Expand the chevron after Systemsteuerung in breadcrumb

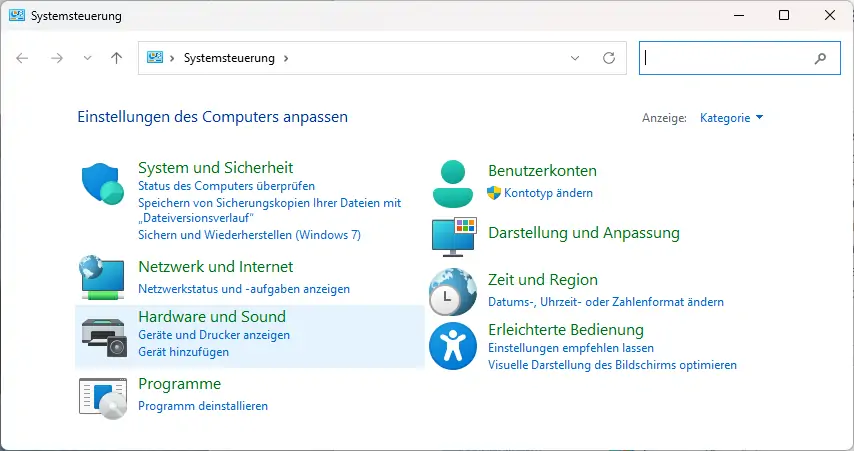(286, 58)
